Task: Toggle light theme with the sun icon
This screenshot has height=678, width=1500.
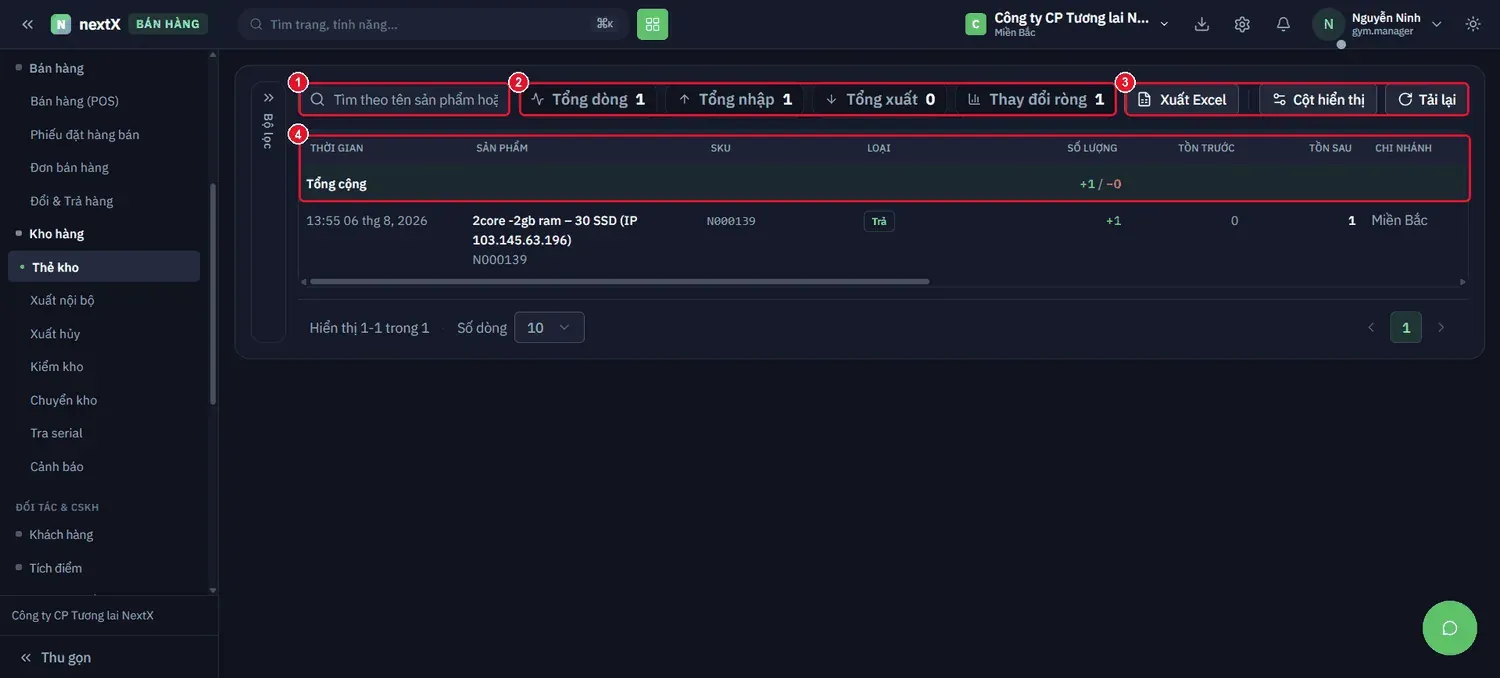Action: tap(1473, 24)
